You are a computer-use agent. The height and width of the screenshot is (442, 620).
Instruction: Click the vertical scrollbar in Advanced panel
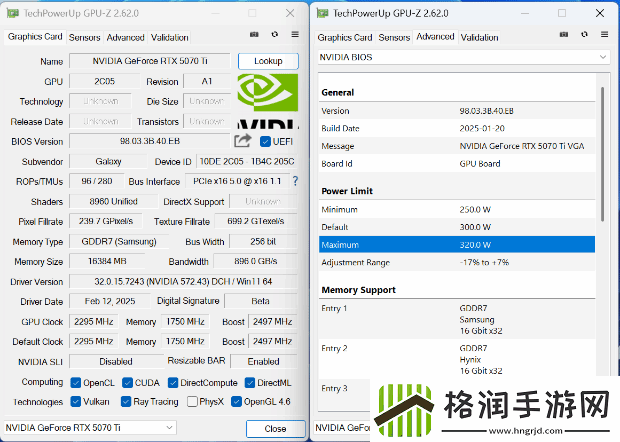[x=603, y=150]
